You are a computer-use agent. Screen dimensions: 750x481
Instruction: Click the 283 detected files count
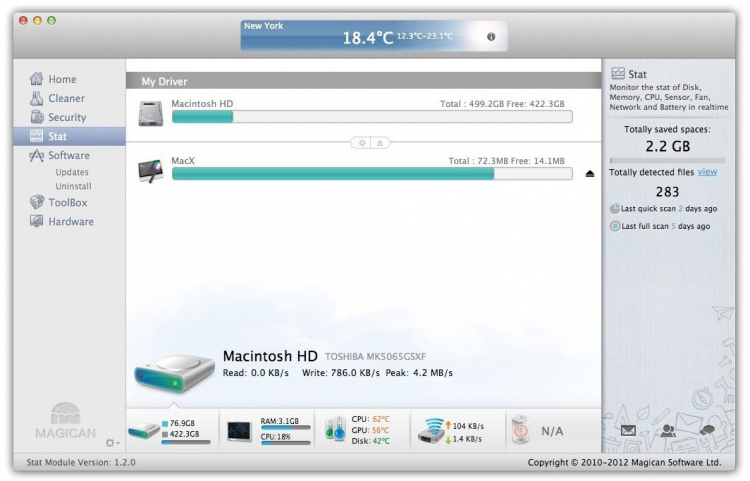(667, 192)
